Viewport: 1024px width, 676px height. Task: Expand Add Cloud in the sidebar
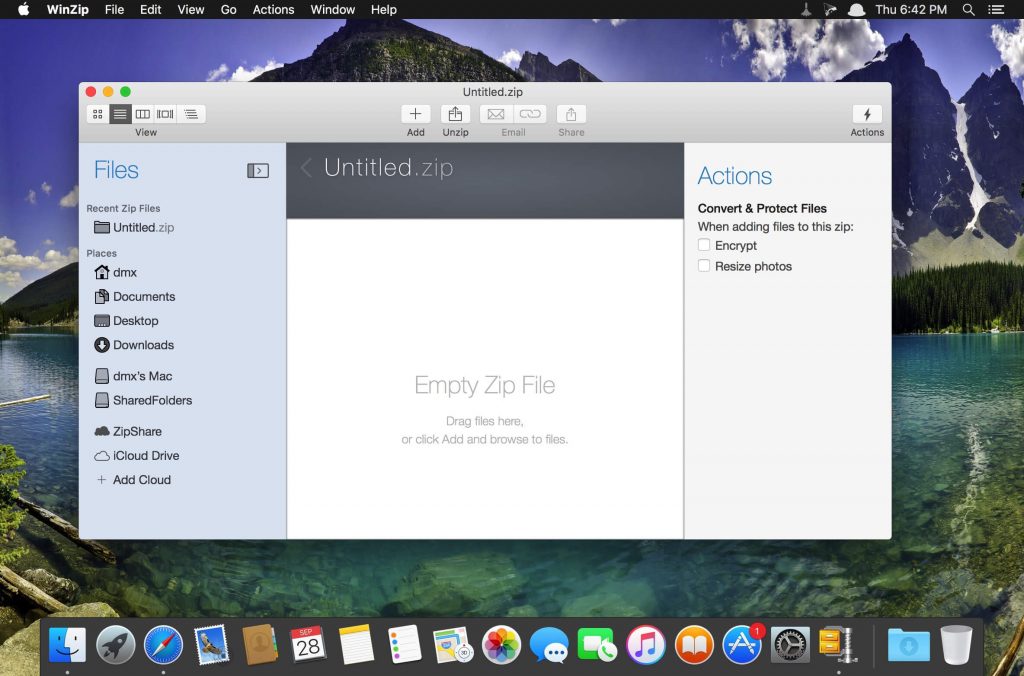(x=133, y=480)
